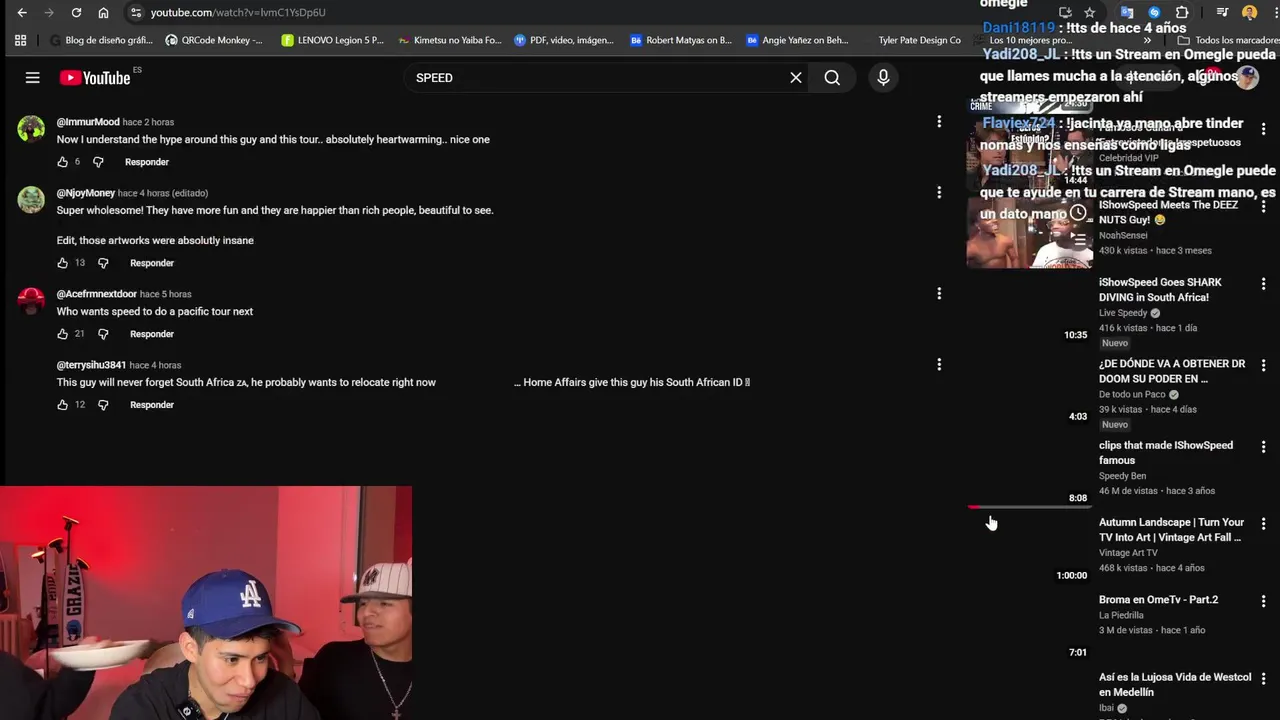The height and width of the screenshot is (720, 1280).
Task: Open the media controls music note icon
Action: tap(1222, 12)
